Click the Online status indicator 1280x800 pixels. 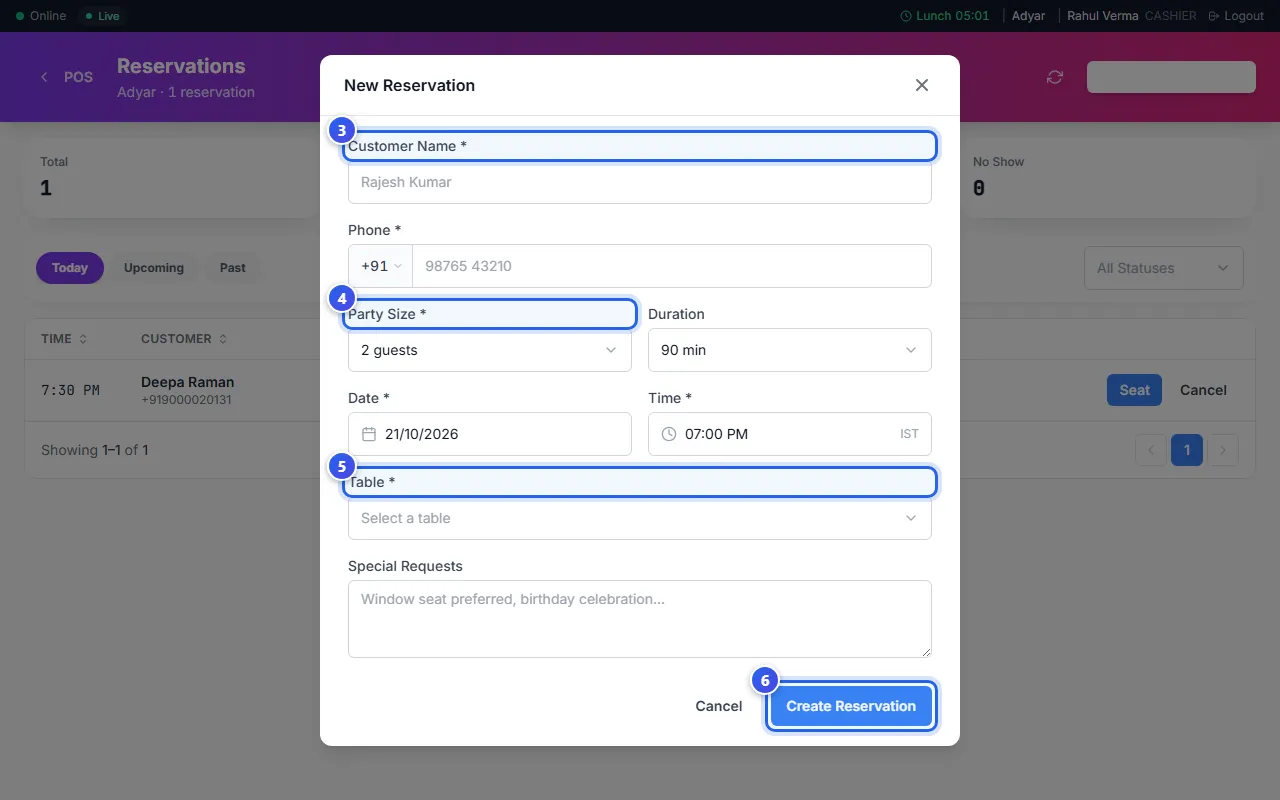click(41, 16)
